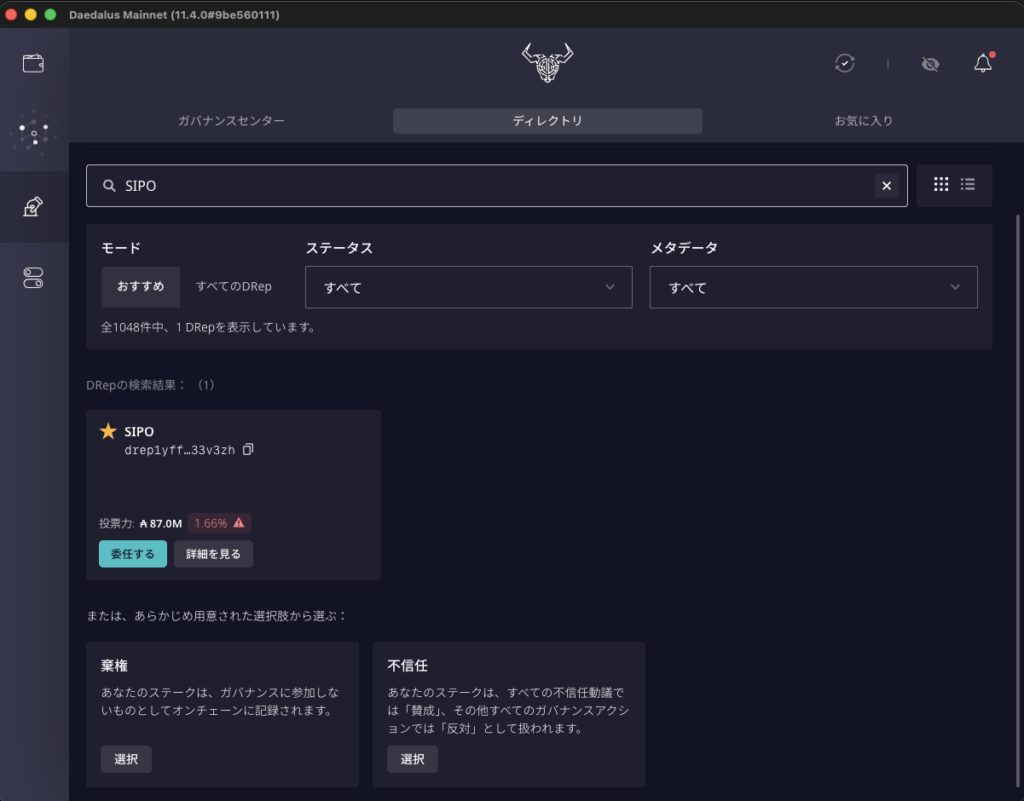1024x801 pixels.
Task: Focus the SIPO search field
Action: tap(496, 186)
